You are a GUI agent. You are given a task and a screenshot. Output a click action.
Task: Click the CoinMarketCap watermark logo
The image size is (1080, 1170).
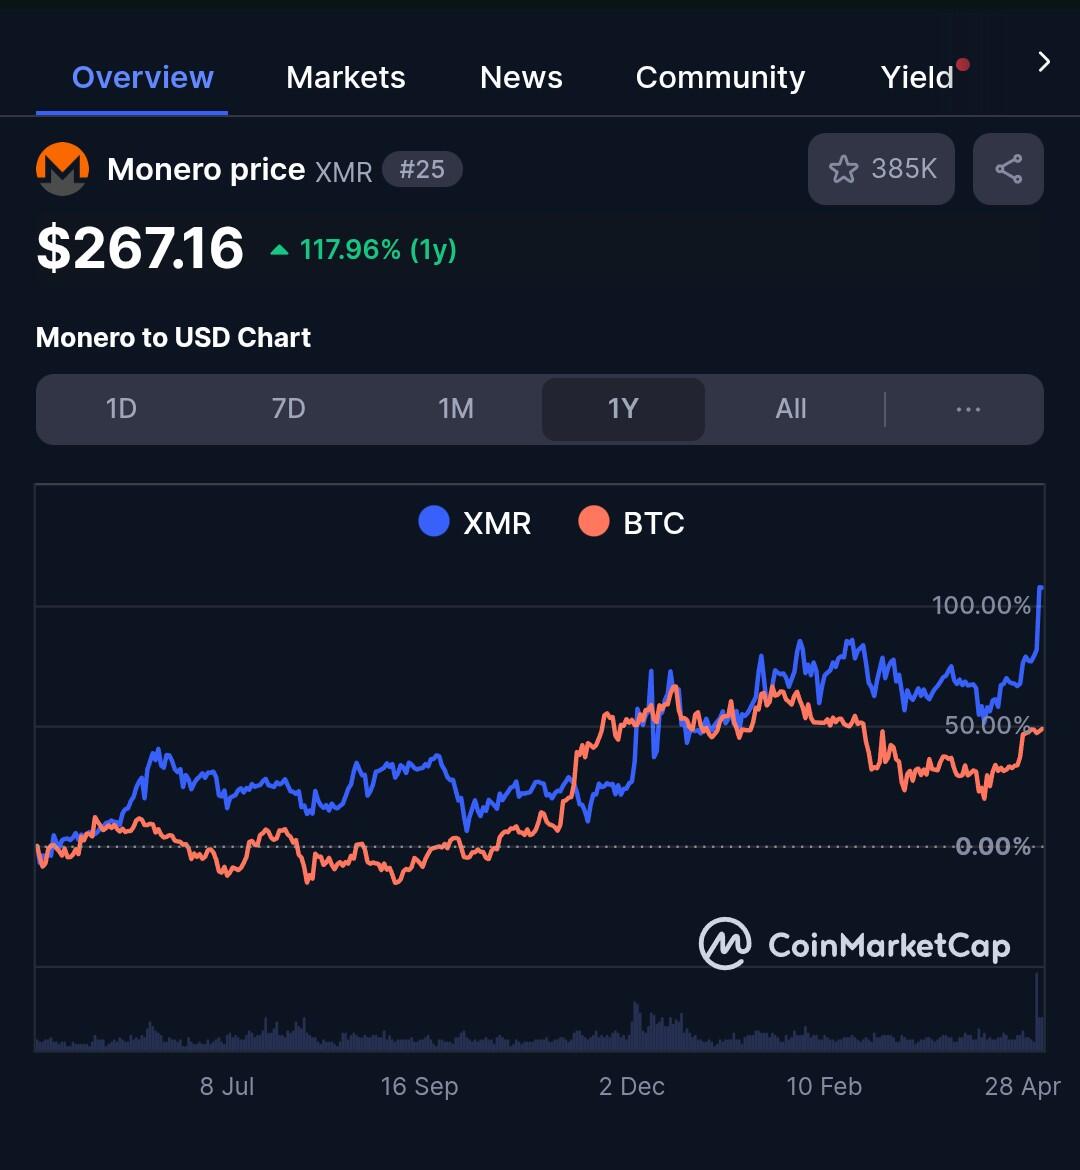(854, 944)
